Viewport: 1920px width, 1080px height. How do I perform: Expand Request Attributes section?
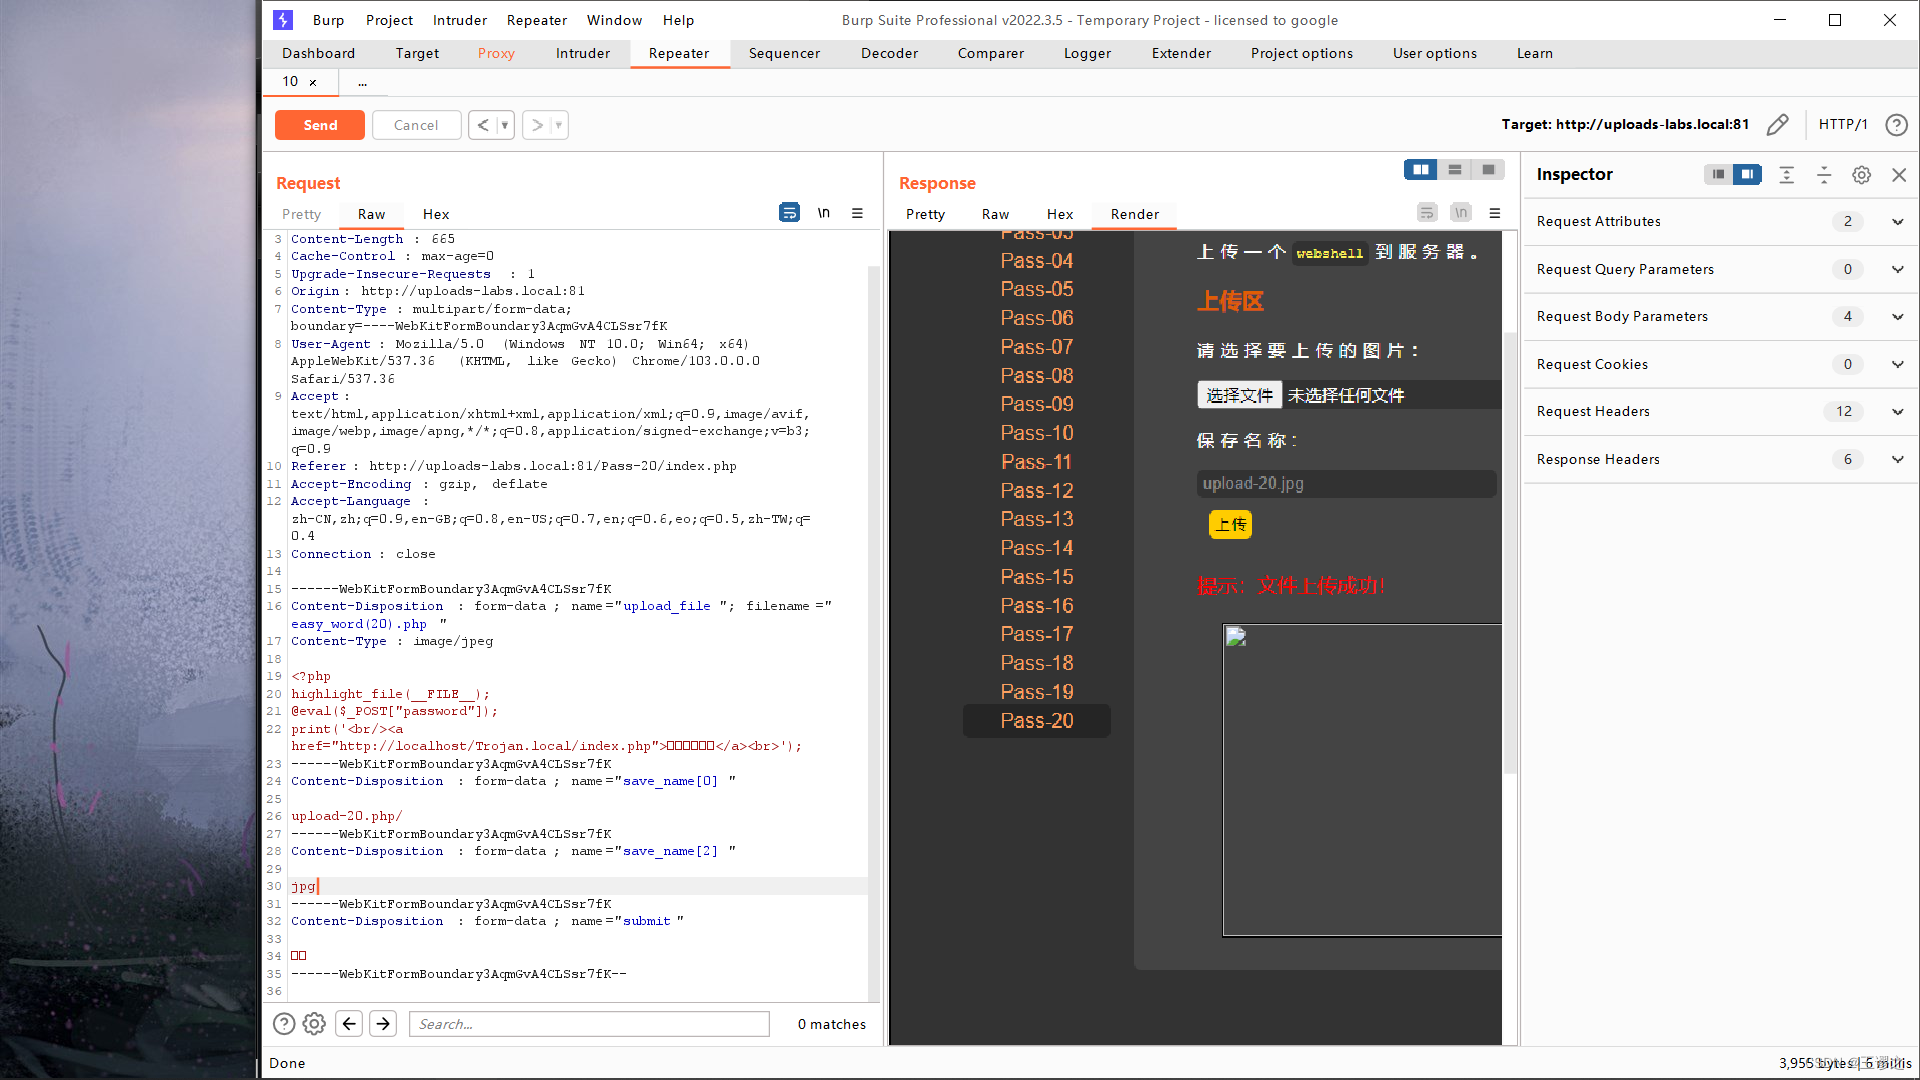tap(1897, 221)
